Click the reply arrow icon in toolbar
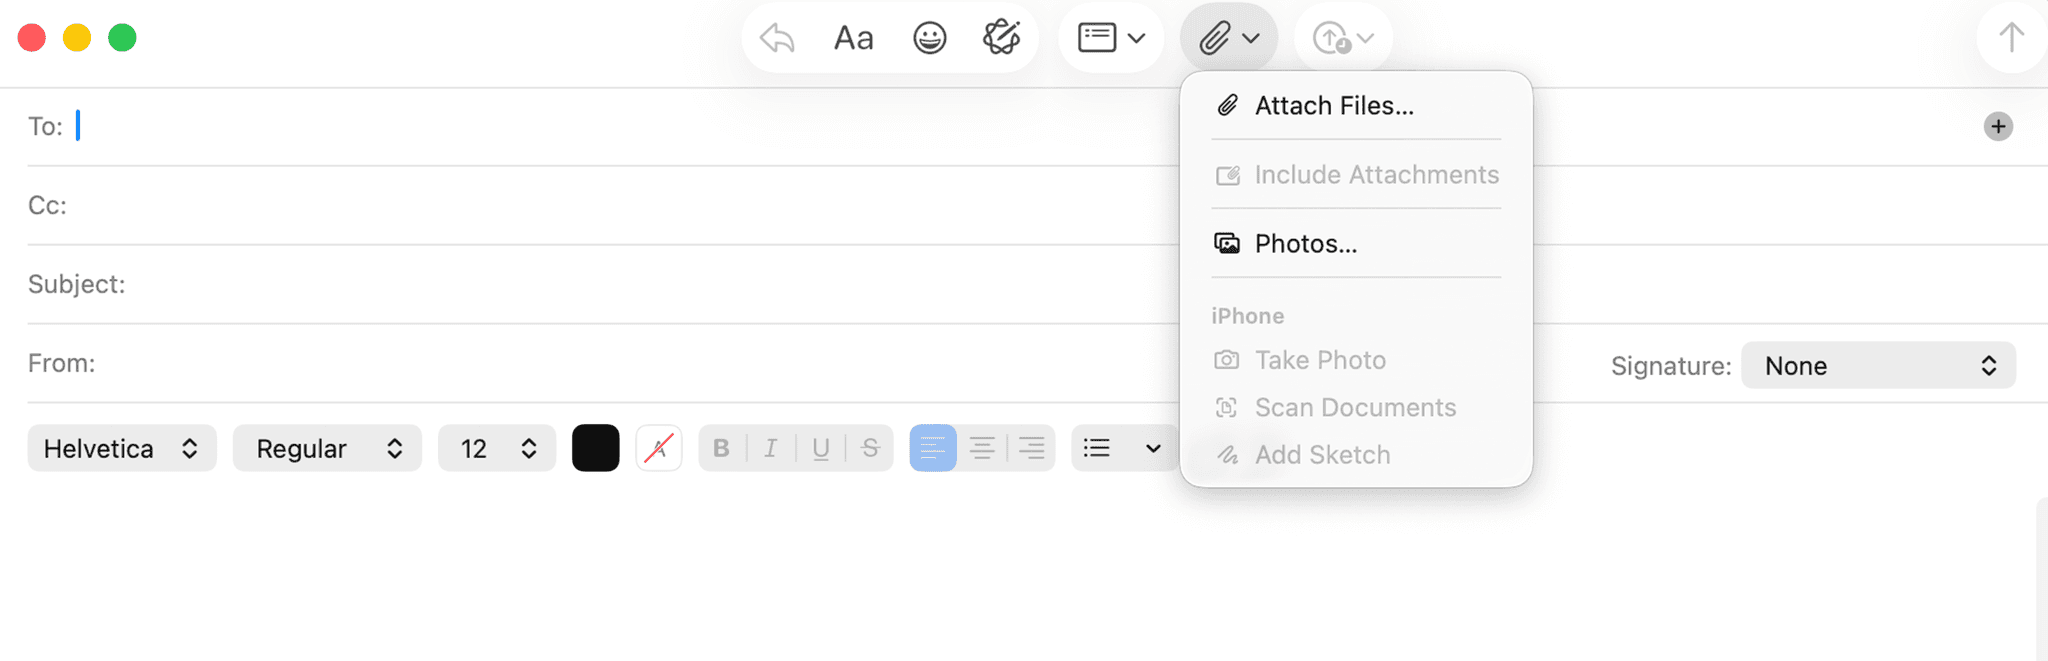This screenshot has height=661, width=2048. coord(777,38)
